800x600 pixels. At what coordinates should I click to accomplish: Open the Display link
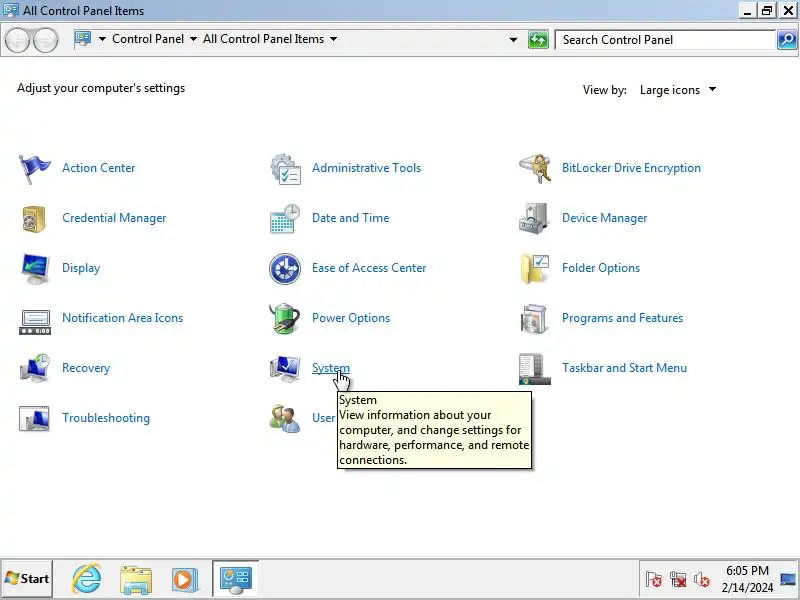81,268
